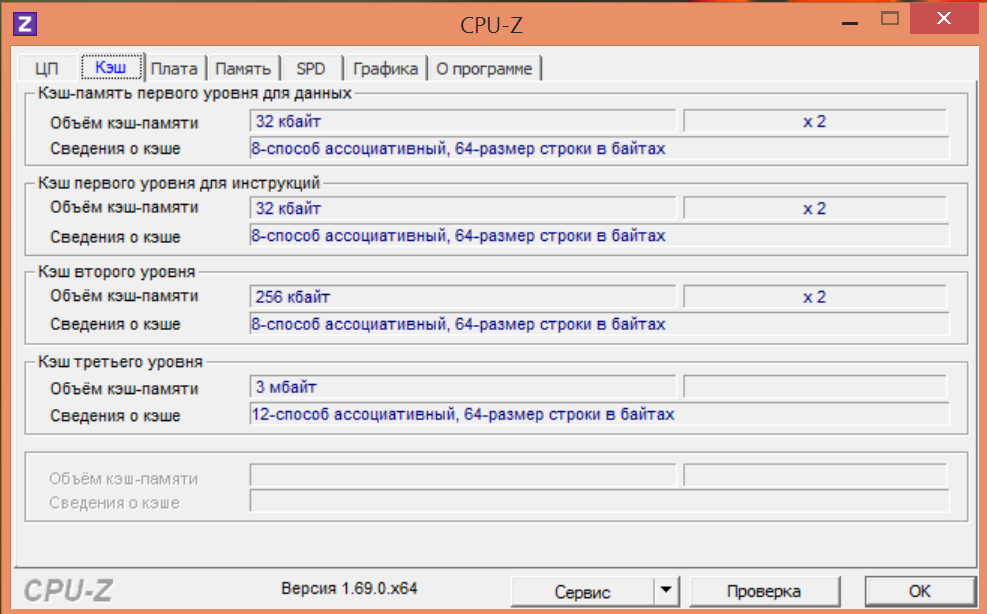
Task: Select the '12-способ ассоциативный' L3 info field
Action: [x=599, y=414]
